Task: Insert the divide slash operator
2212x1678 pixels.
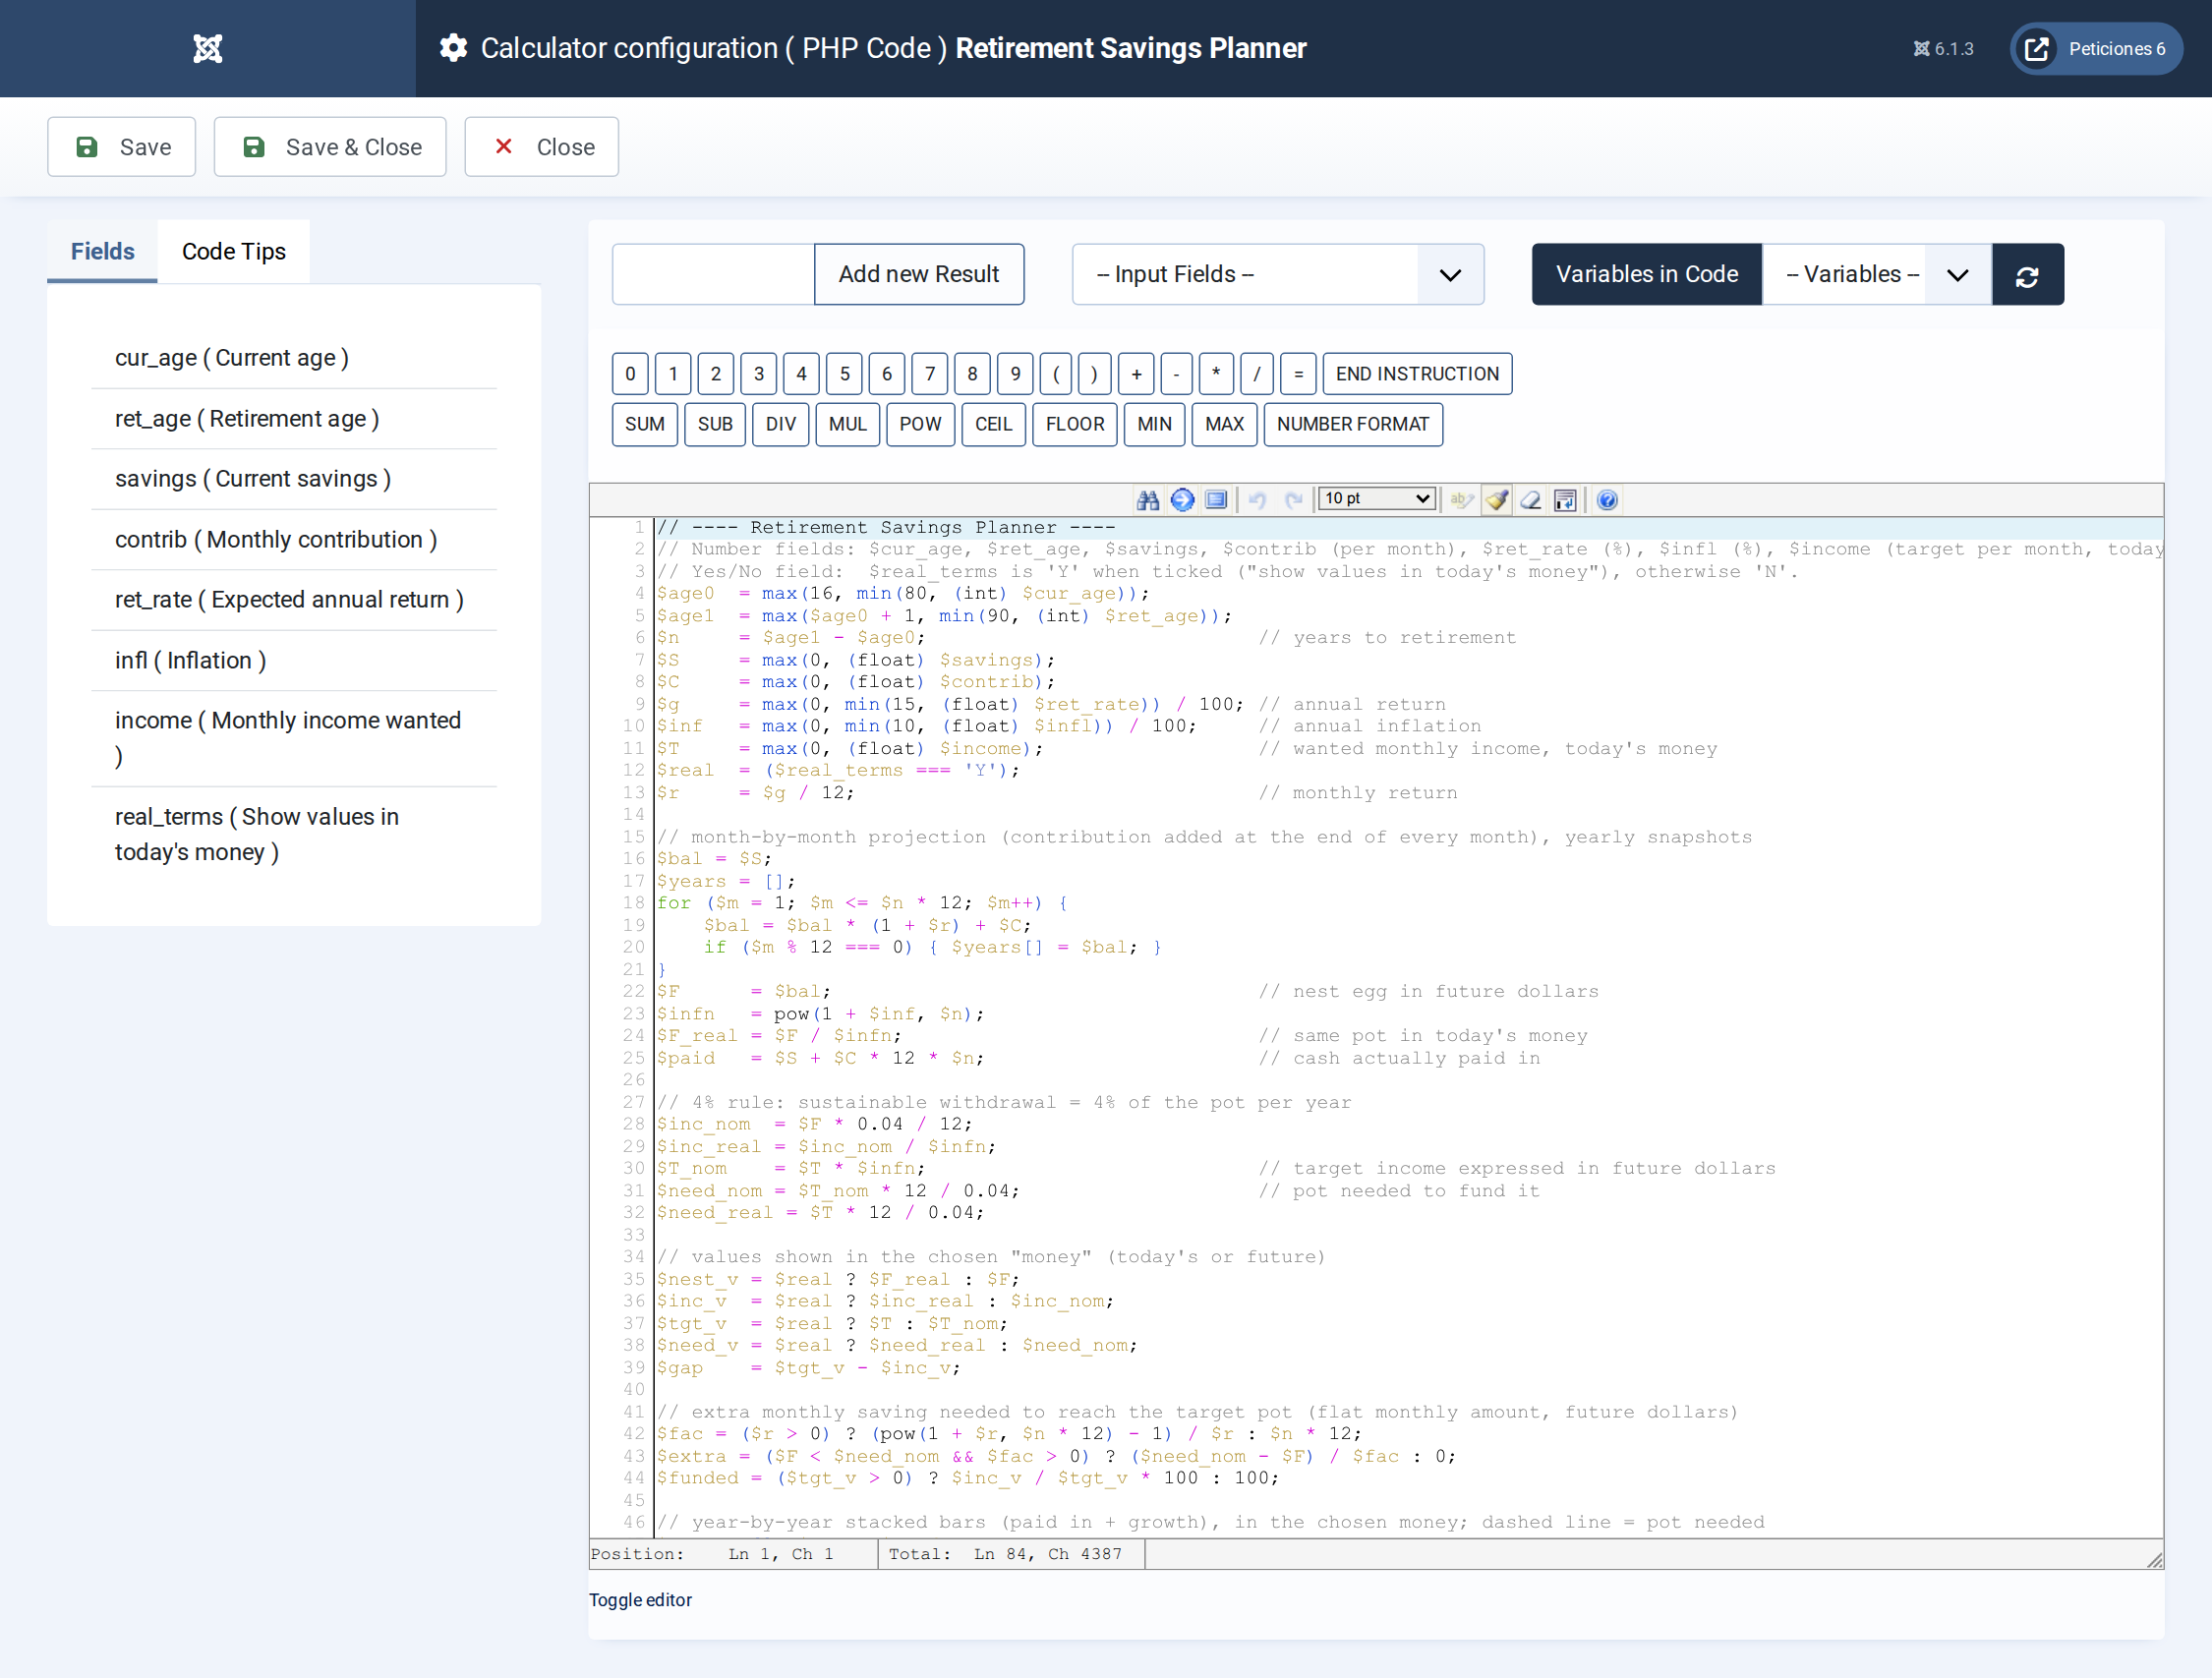Action: (x=1257, y=374)
